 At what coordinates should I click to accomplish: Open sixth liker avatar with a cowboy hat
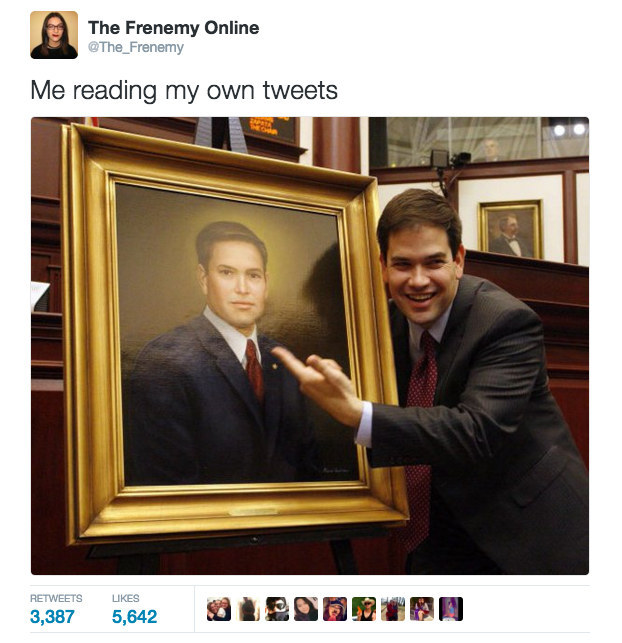coord(364,609)
